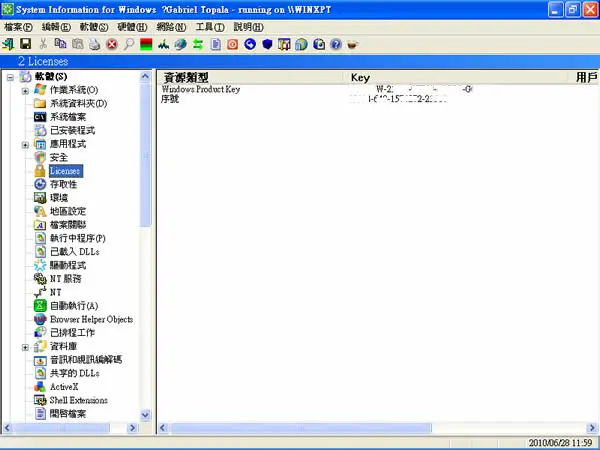600x450 pixels.
Task: Click the copy icon in toolbar
Action: pyautogui.click(x=60, y=44)
